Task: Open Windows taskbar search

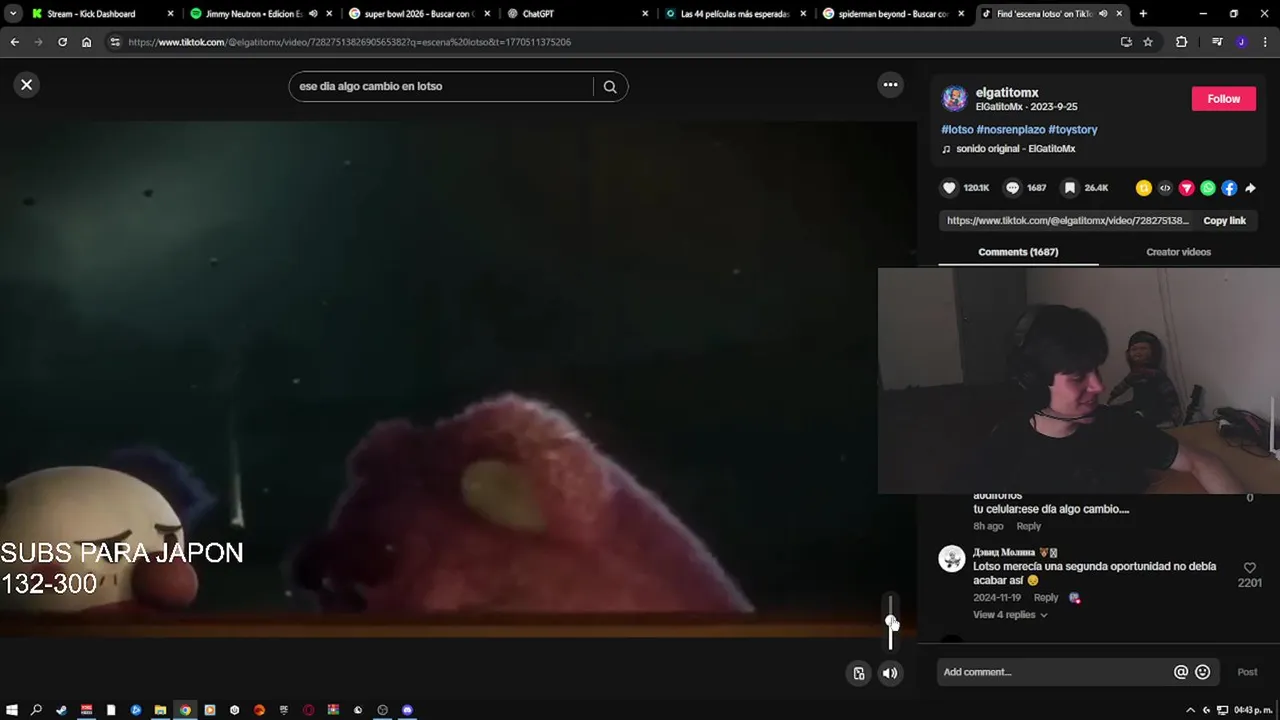Action: coord(36,710)
